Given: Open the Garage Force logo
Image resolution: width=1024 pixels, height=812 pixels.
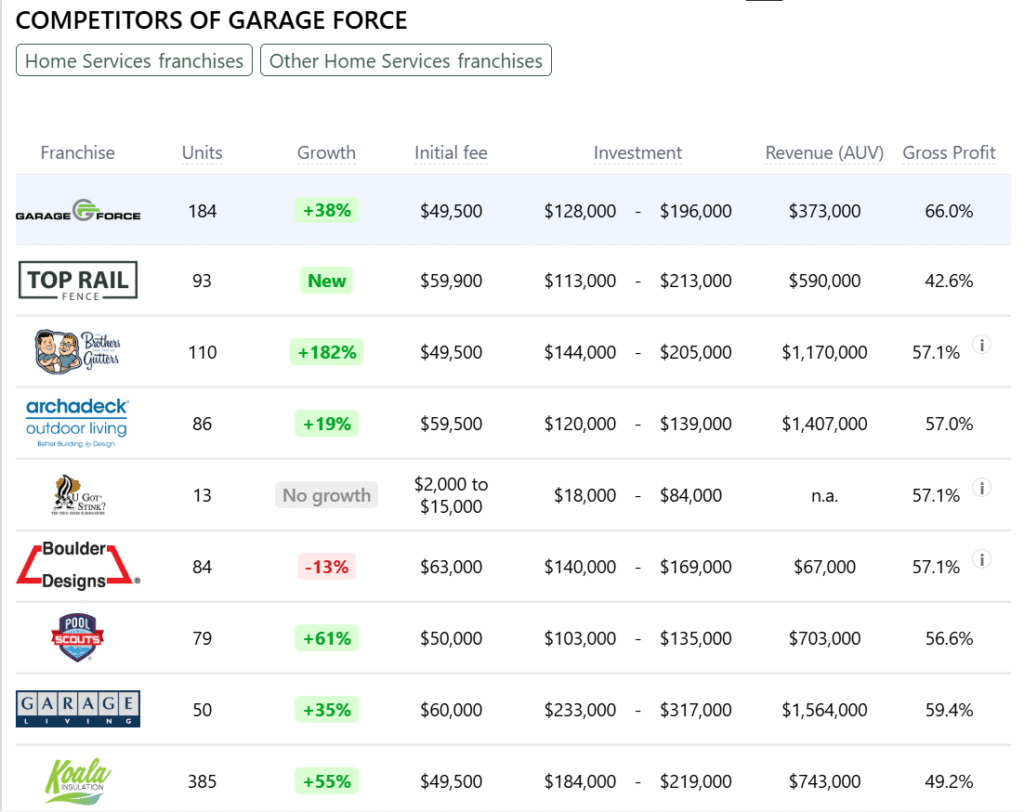Looking at the screenshot, I should (x=78, y=210).
